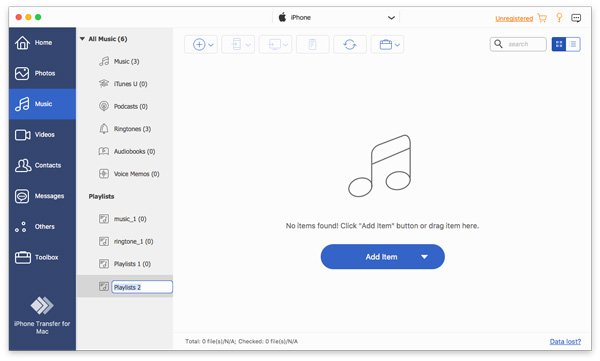
Task: Switch to list view
Action: [573, 44]
